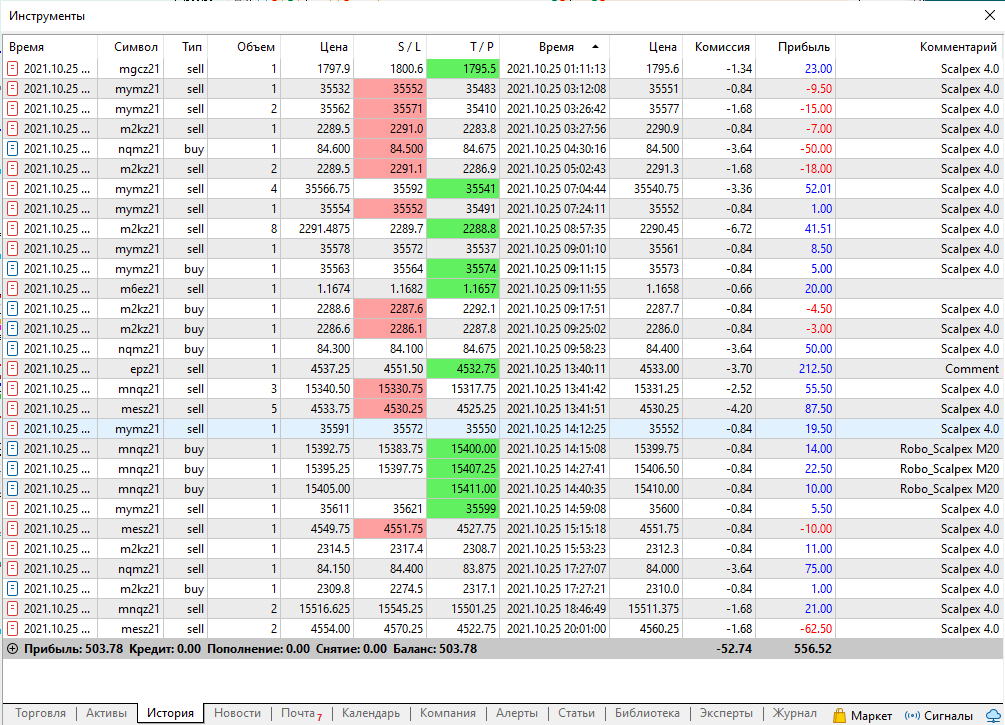Screen dimensions: 1005x725
Task: Select the comment cell 'Comment'
Action: [972, 369]
